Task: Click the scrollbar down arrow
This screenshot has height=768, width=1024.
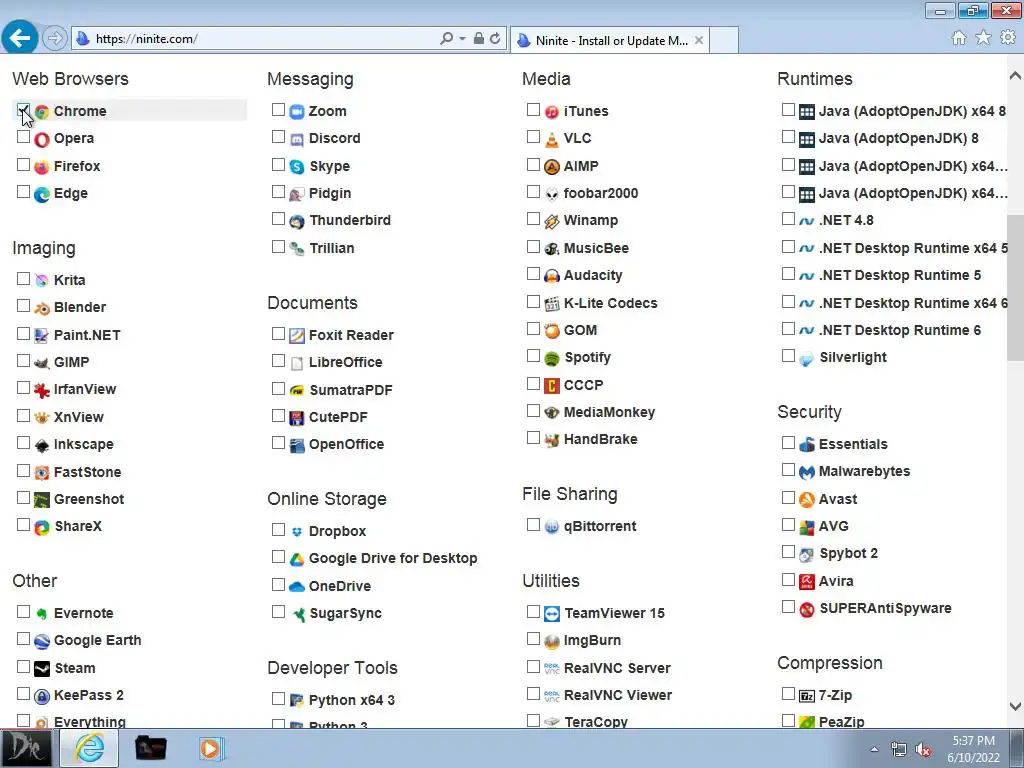Action: (1015, 707)
